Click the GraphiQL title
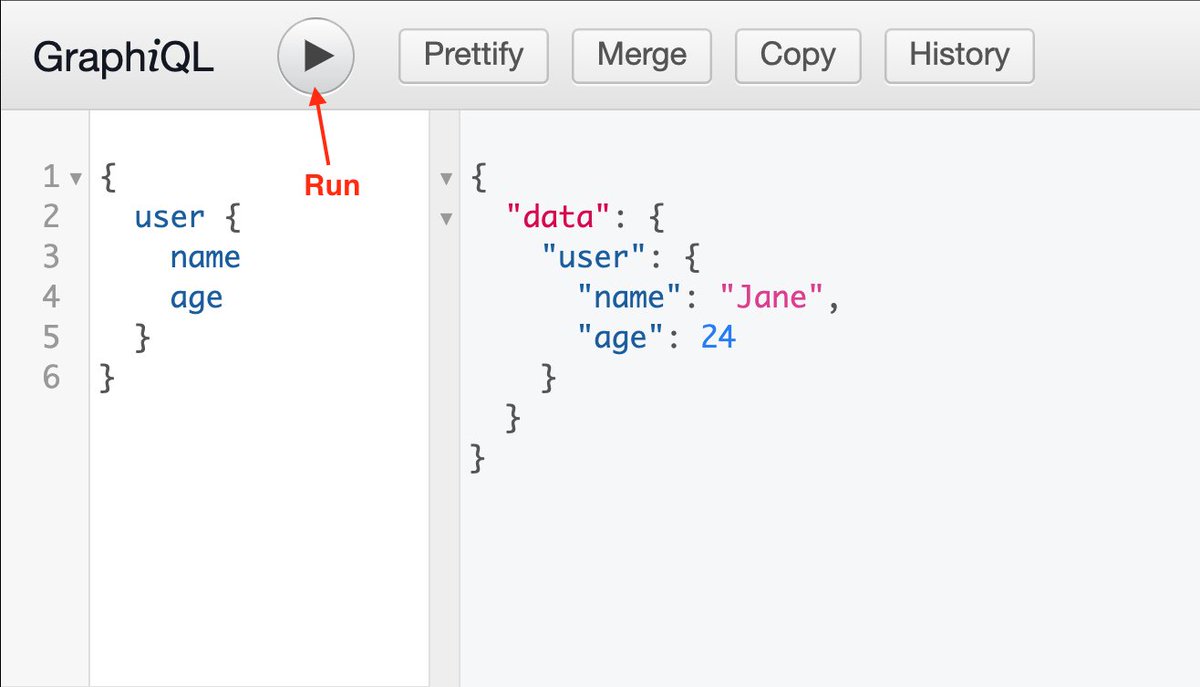The width and height of the screenshot is (1200, 687). [124, 57]
